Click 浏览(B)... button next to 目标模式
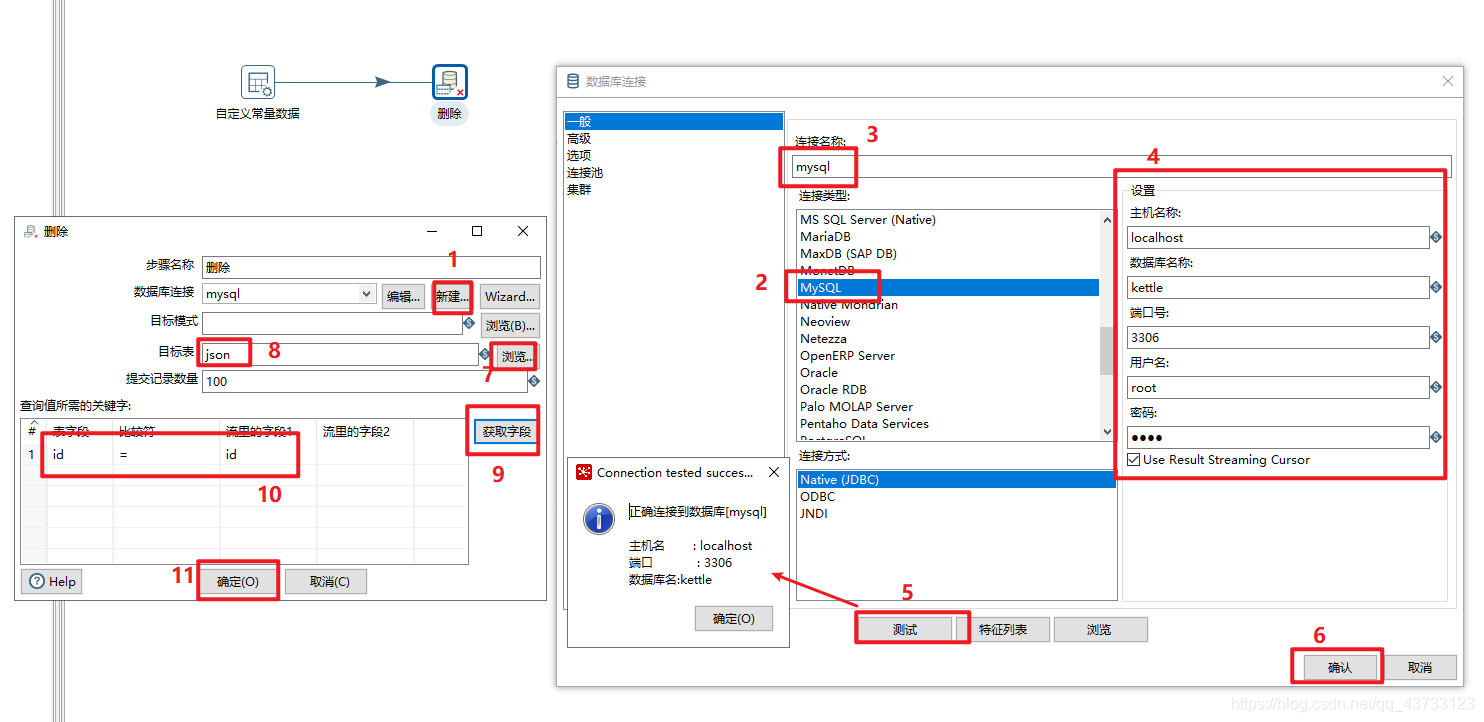1484x722 pixels. pyautogui.click(x=510, y=325)
